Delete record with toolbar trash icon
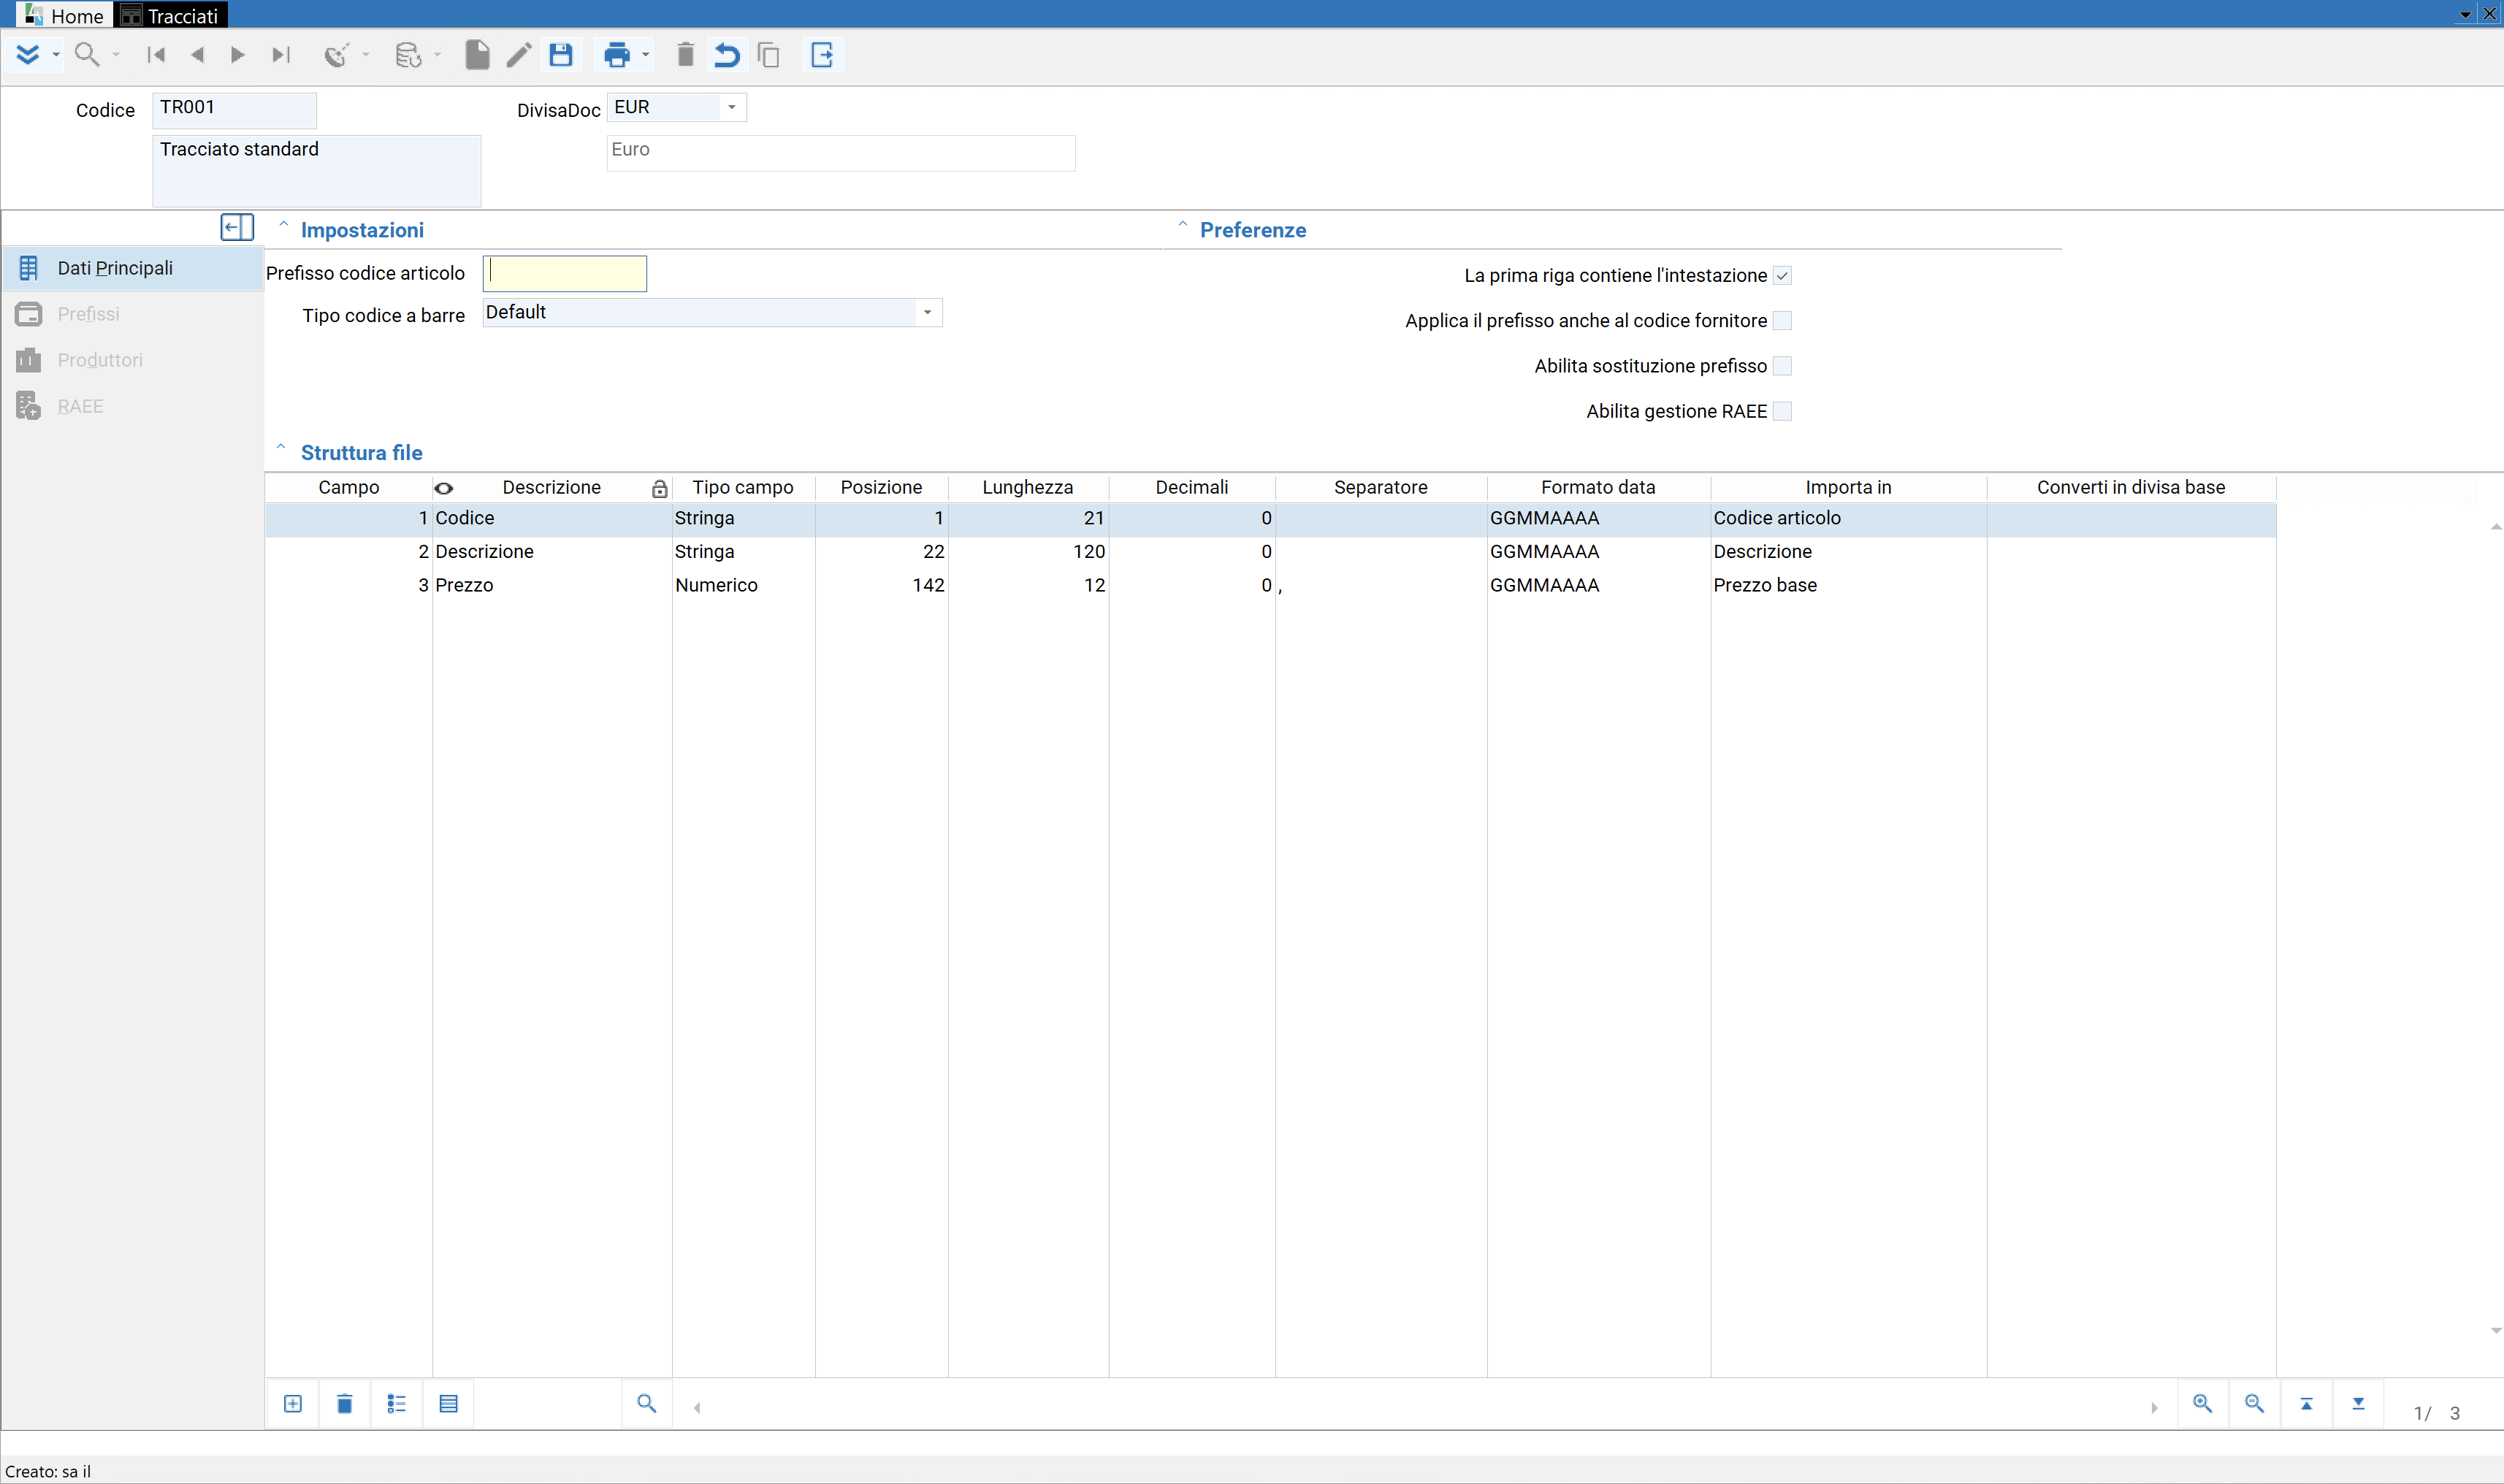Screen dimensions: 2504x1484 click(x=685, y=55)
